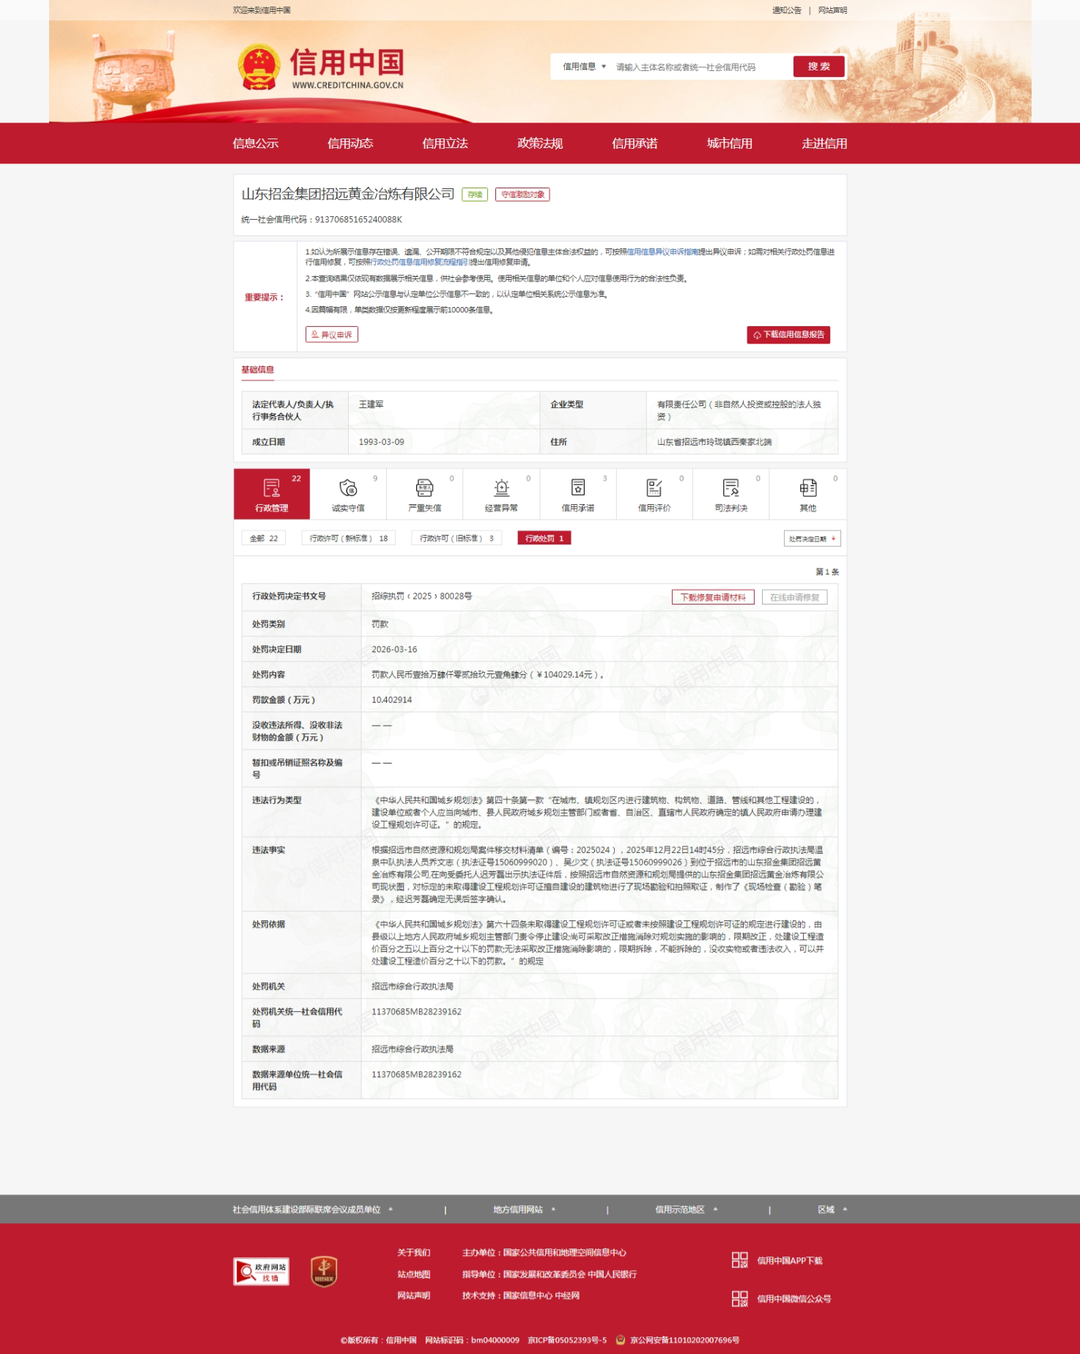
Task: Click the company name 山东招金集团招远黄金冶炼有限公司
Action: tap(348, 194)
